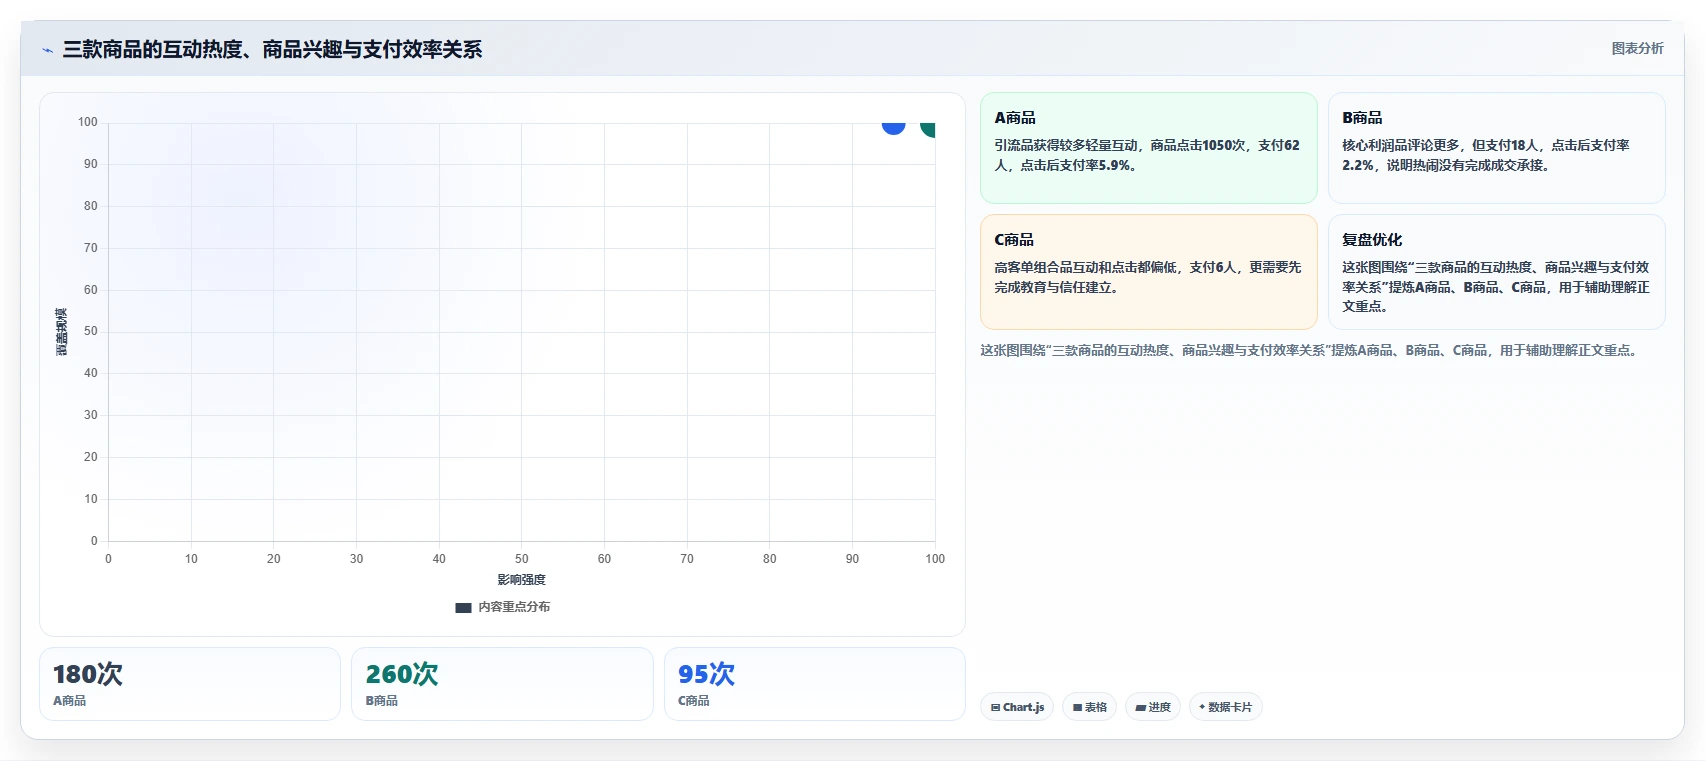Viewport: 1705px width, 761px height.
Task: Open the C商品 summary card
Action: pyautogui.click(x=1148, y=272)
